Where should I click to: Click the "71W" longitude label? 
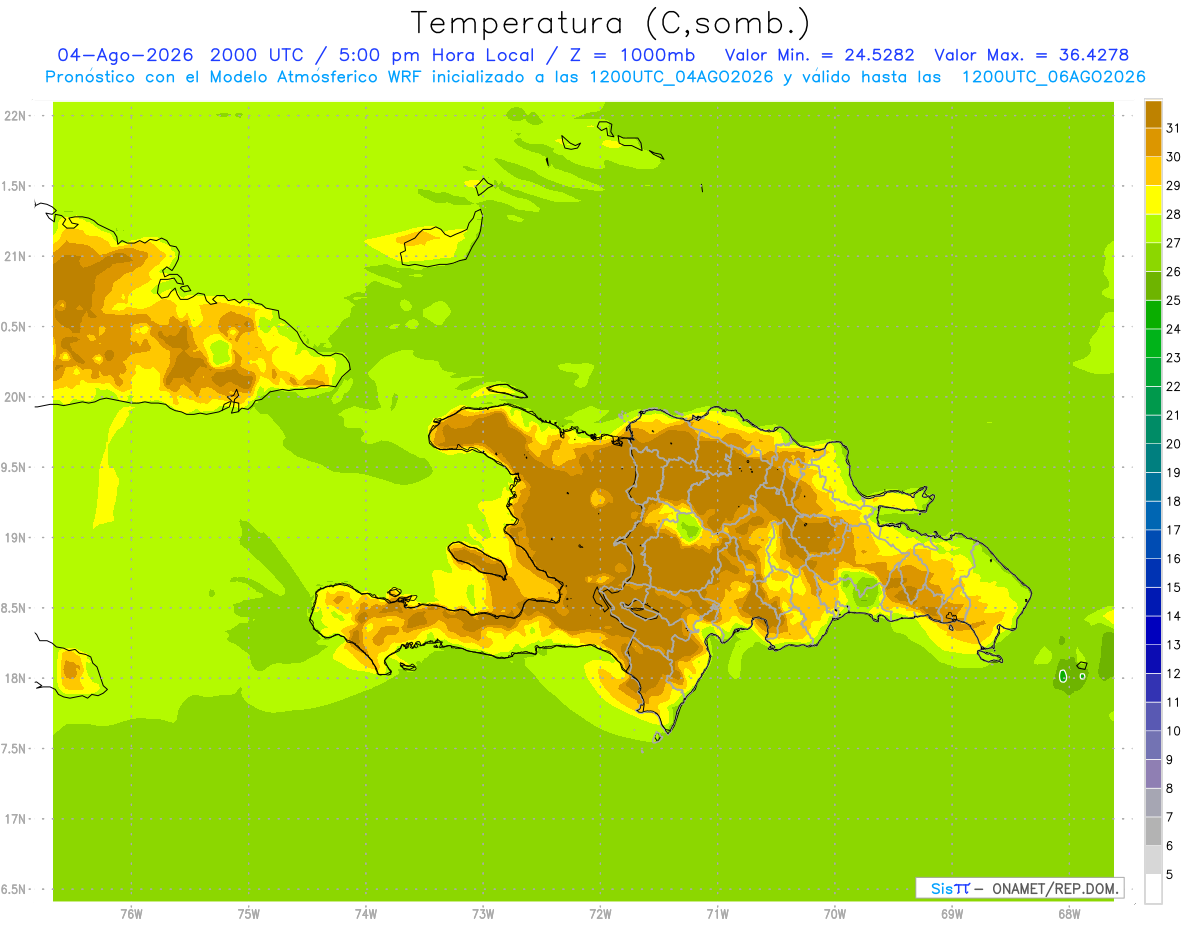[717, 914]
